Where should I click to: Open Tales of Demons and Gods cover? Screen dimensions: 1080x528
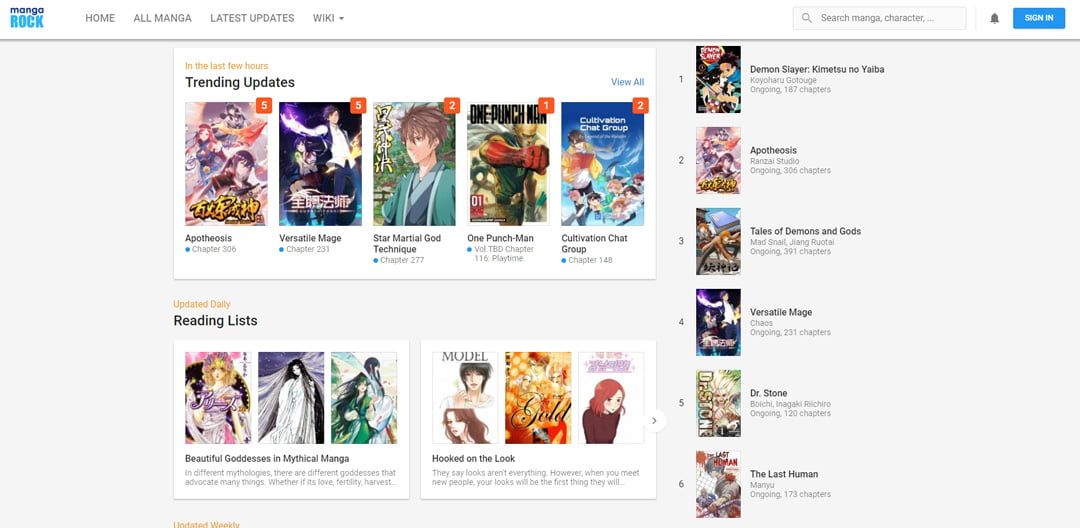tap(718, 242)
